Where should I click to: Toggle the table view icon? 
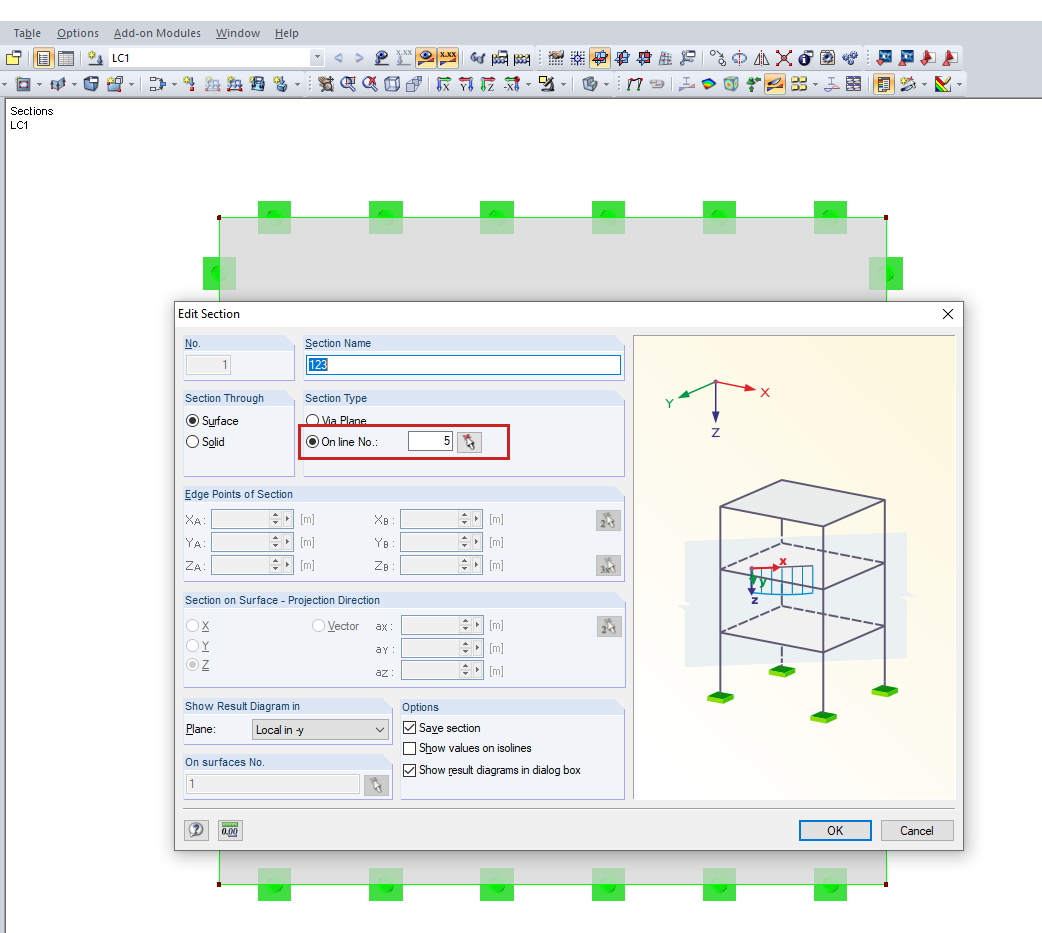click(x=66, y=58)
